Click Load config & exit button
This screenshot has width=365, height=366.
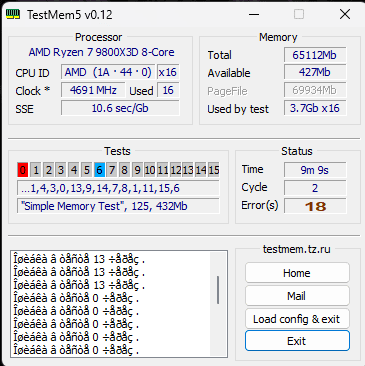pyautogui.click(x=297, y=319)
